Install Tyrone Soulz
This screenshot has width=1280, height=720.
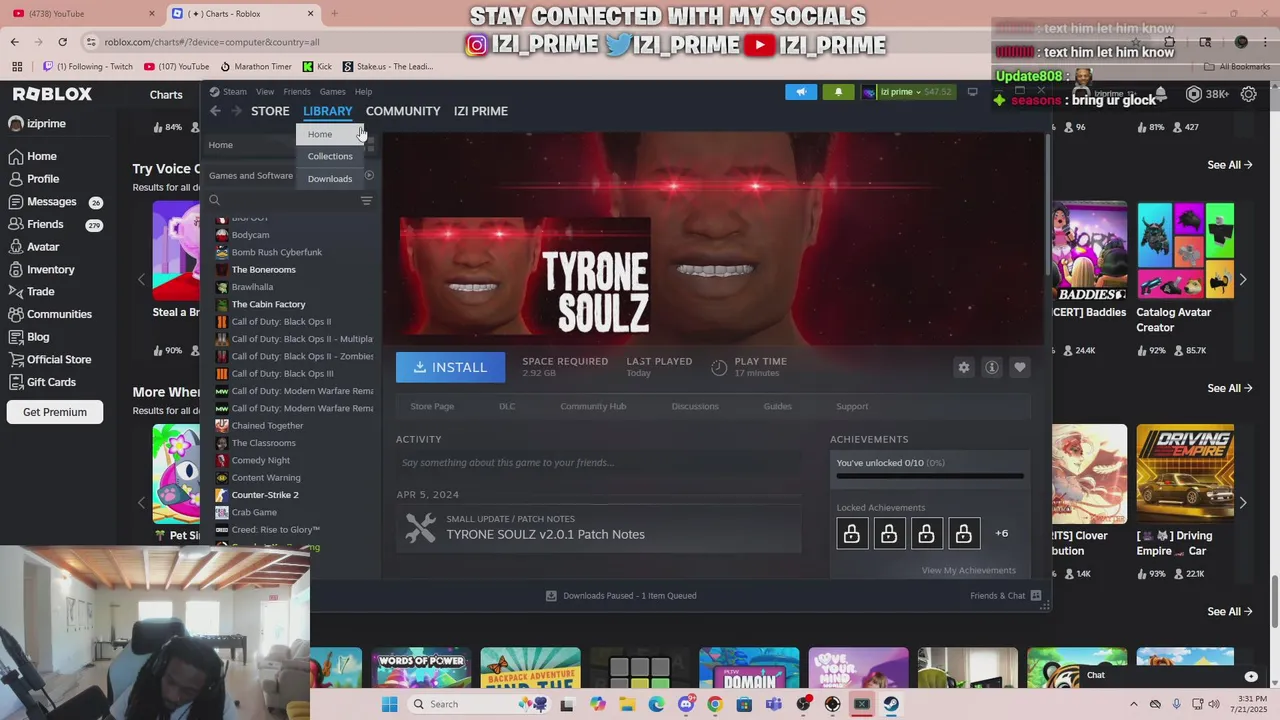[451, 367]
